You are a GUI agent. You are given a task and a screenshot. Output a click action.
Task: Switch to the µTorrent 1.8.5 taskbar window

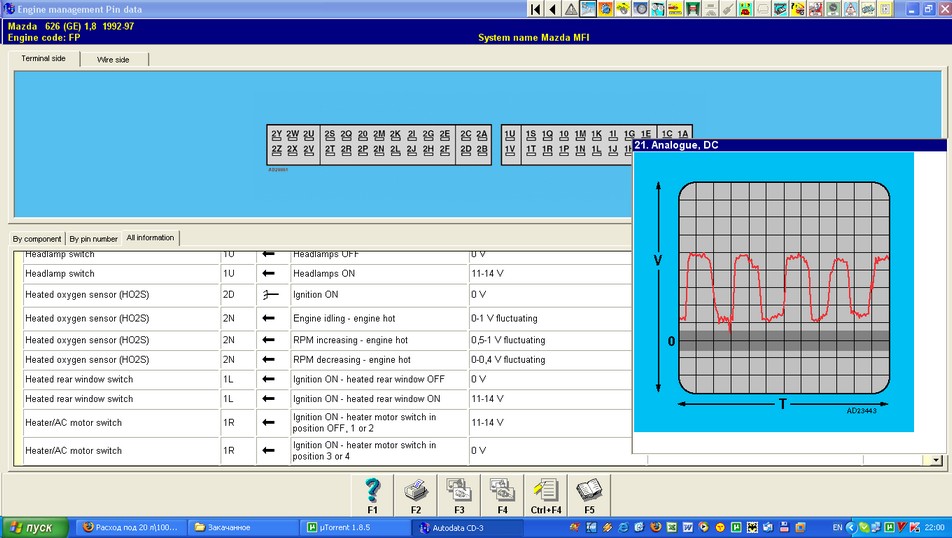click(x=355, y=528)
